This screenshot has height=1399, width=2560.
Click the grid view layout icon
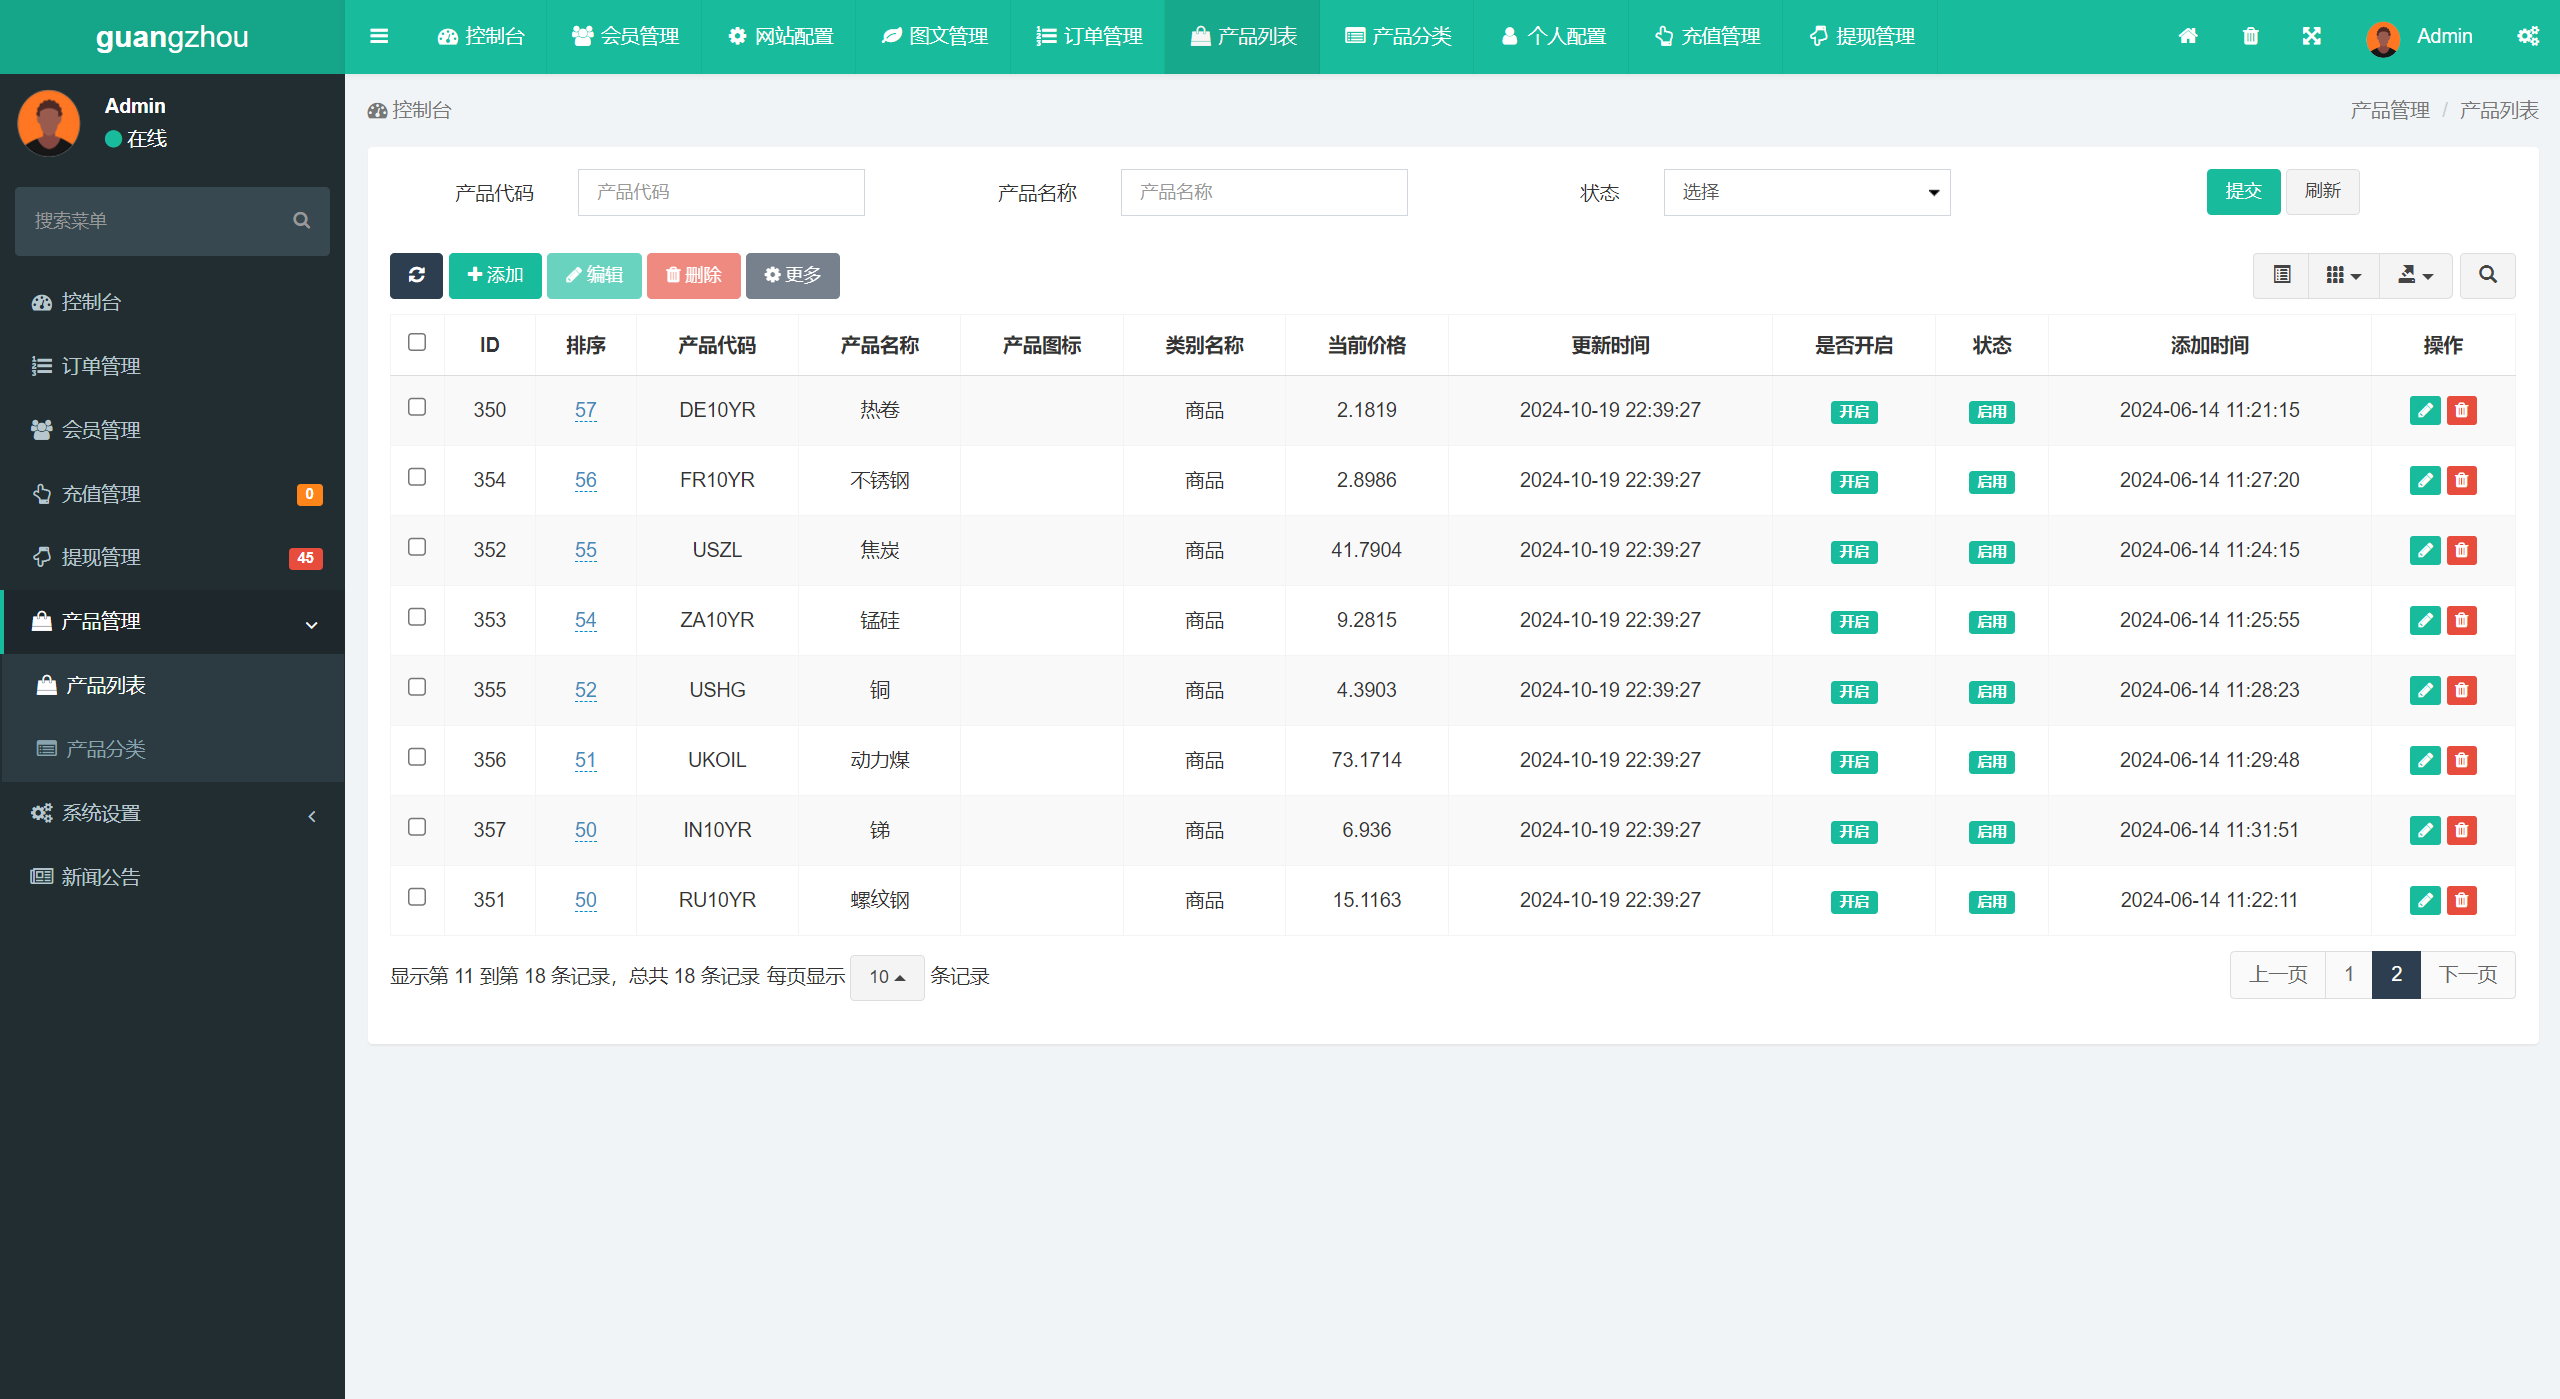2339,274
